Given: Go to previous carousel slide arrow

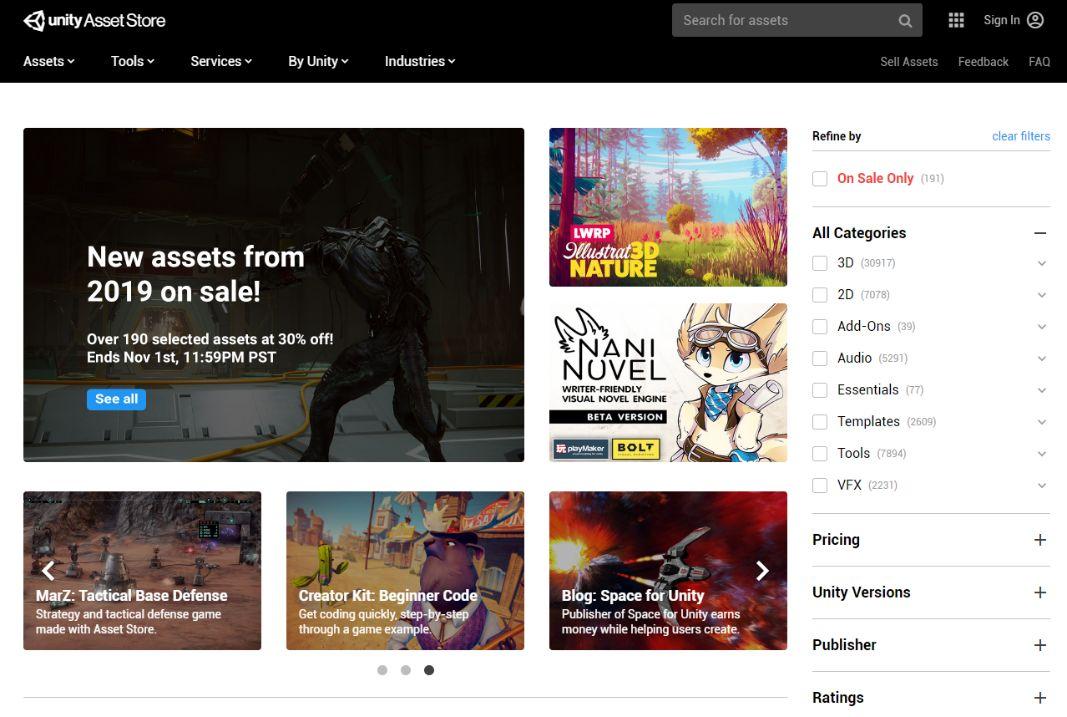Looking at the screenshot, I should click(48, 570).
